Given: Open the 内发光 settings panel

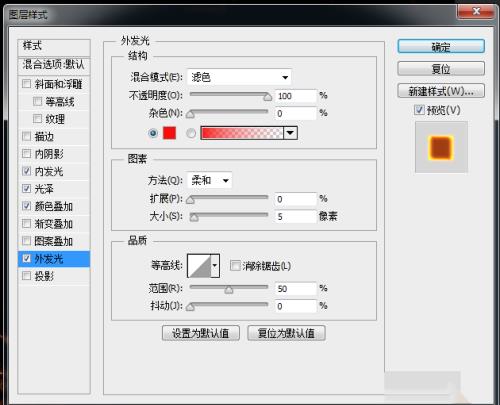Looking at the screenshot, I should (x=49, y=171).
